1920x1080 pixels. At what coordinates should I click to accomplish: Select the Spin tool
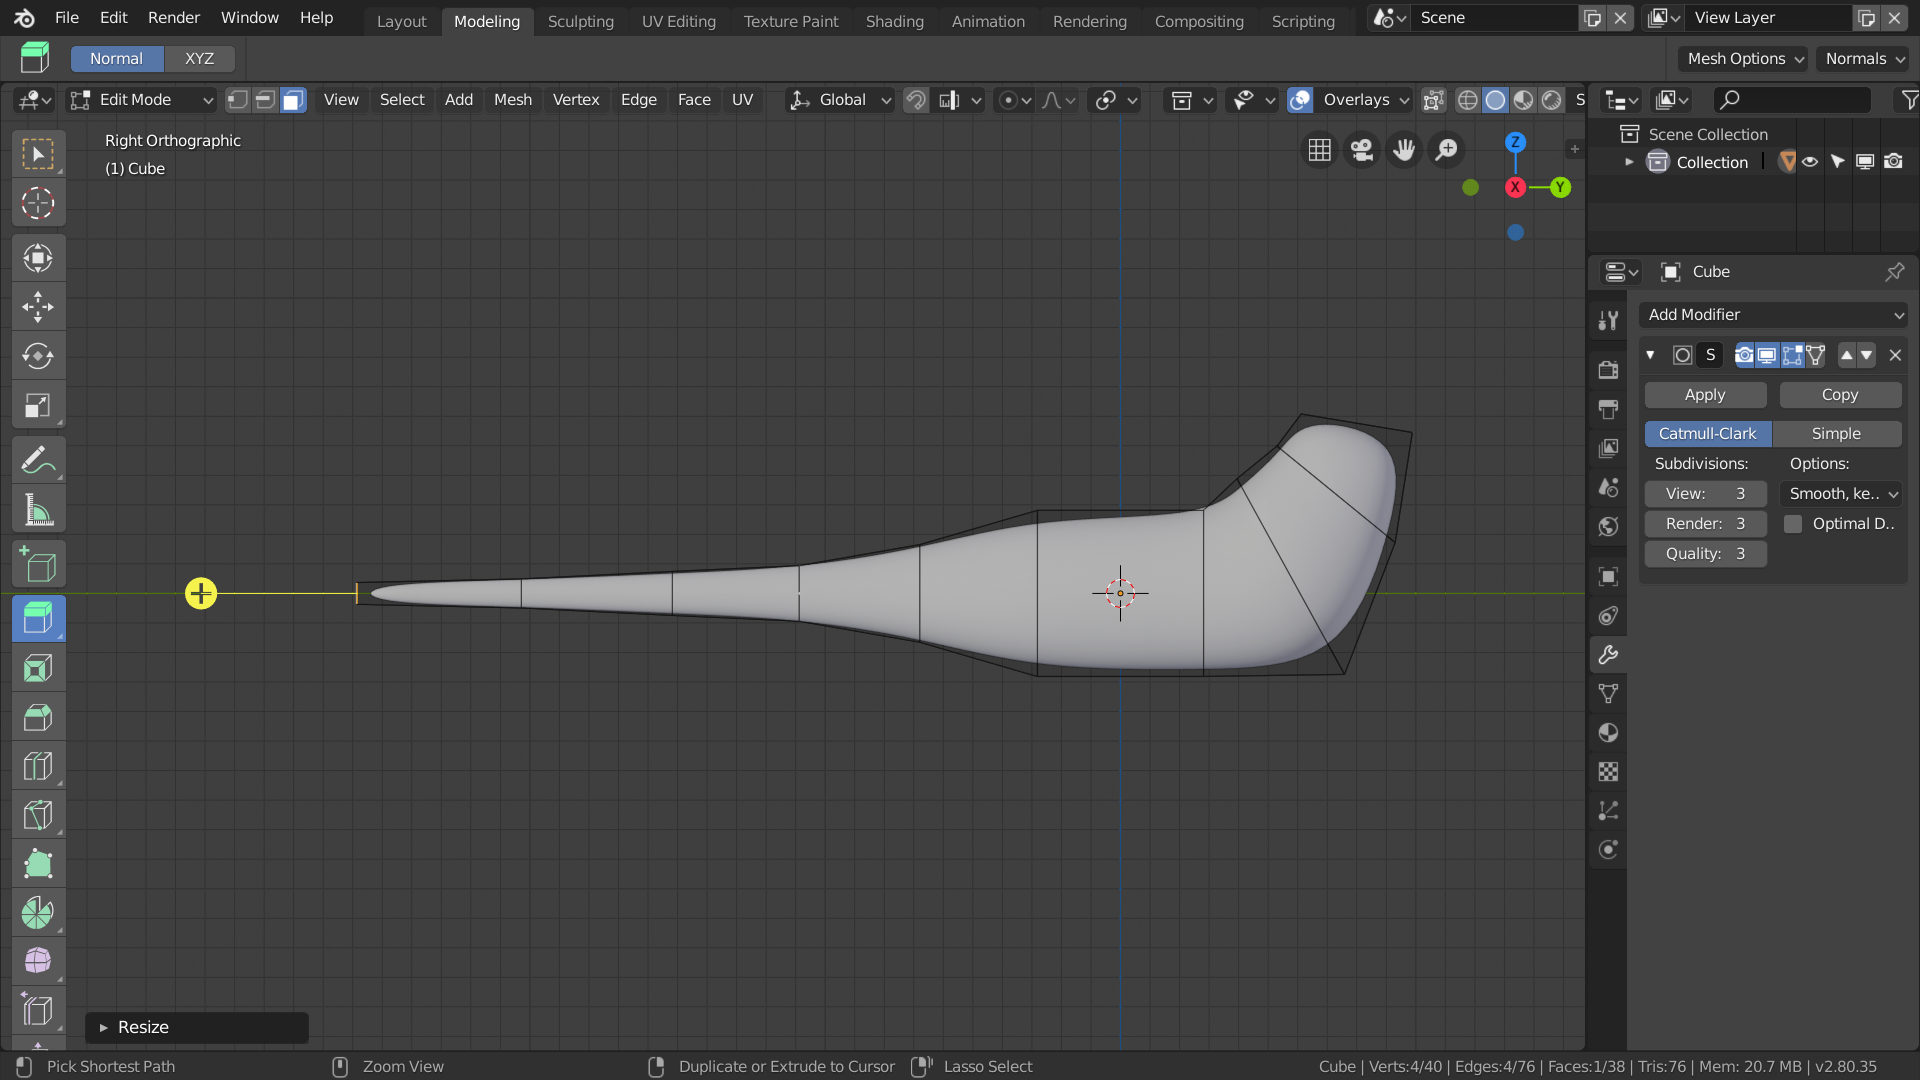pyautogui.click(x=38, y=913)
